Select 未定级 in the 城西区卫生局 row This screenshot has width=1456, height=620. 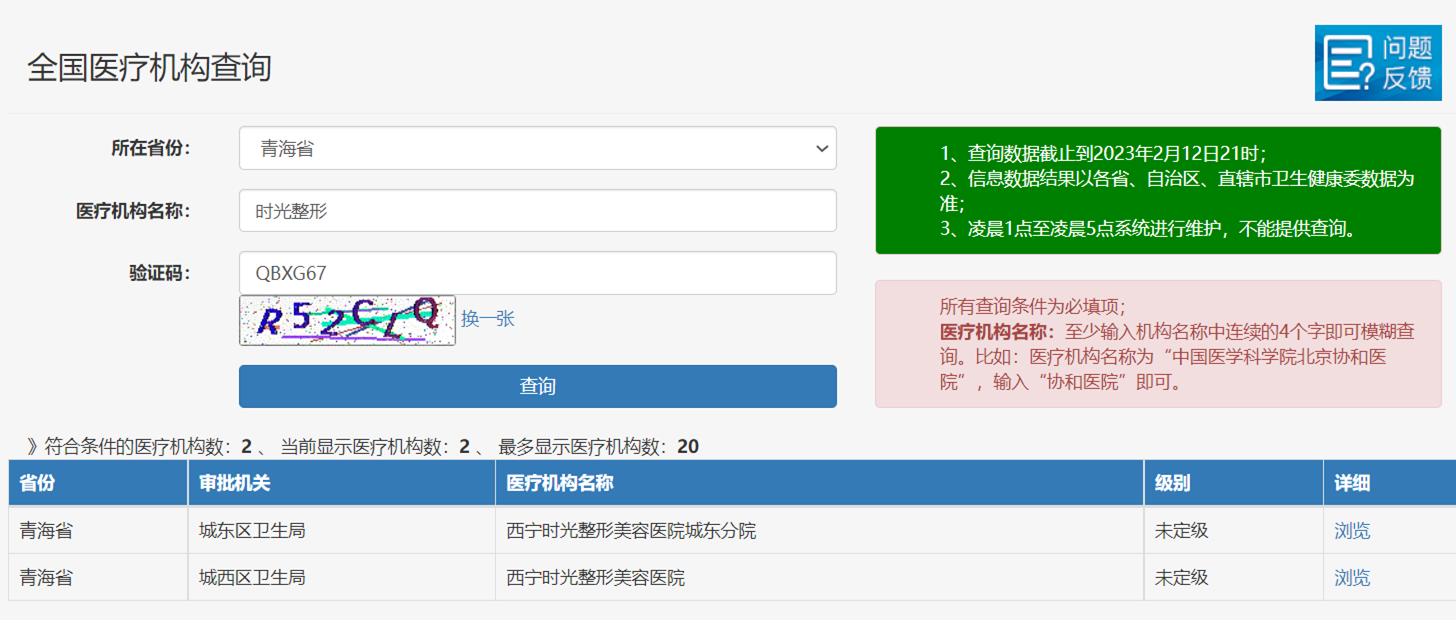tap(1233, 578)
